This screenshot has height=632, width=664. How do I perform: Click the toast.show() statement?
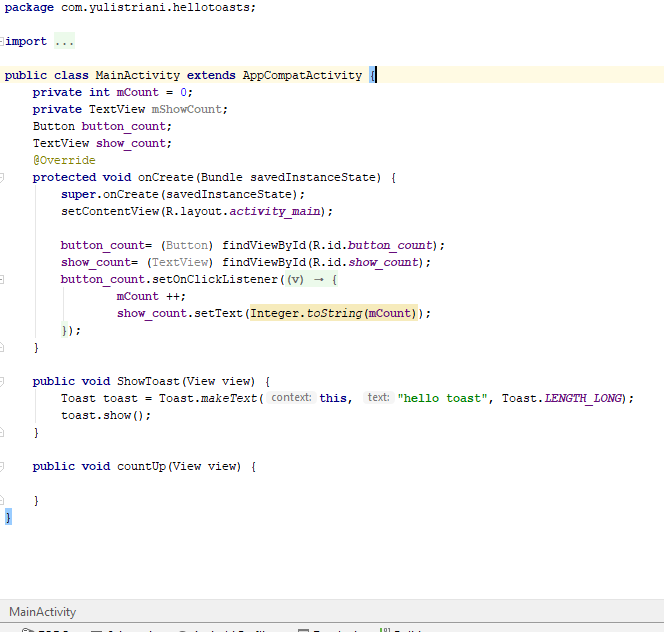point(106,415)
